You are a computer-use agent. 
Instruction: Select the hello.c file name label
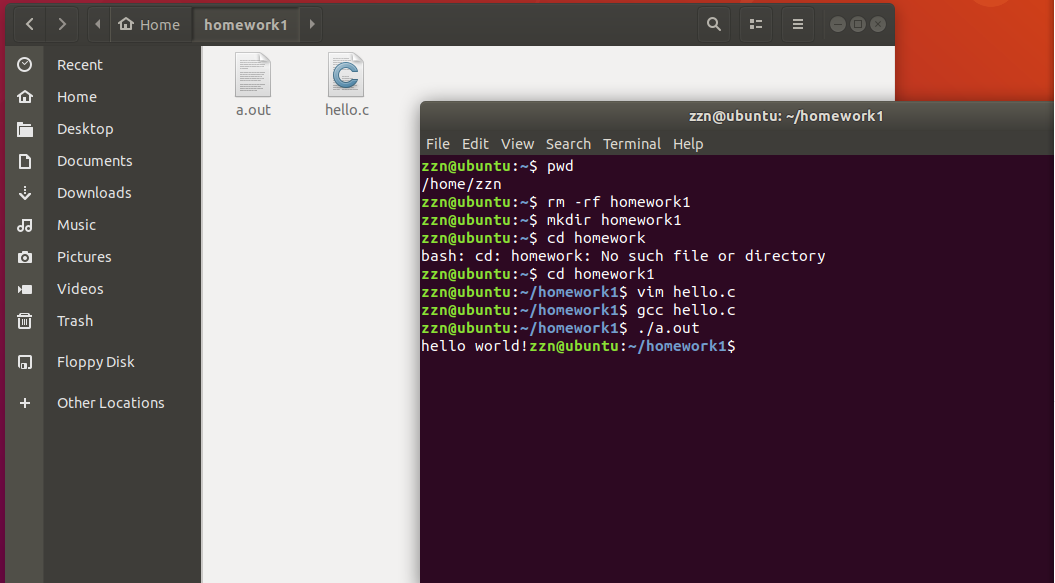click(347, 110)
